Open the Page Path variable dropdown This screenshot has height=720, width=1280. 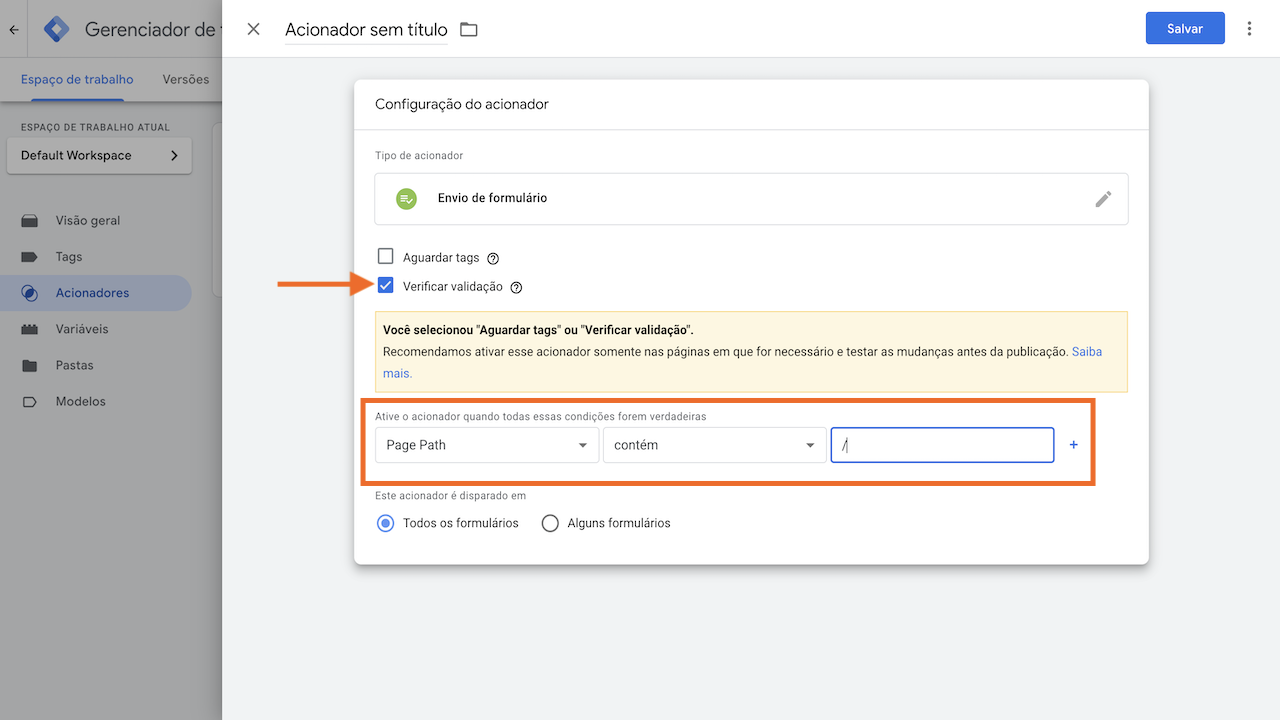[x=487, y=444]
